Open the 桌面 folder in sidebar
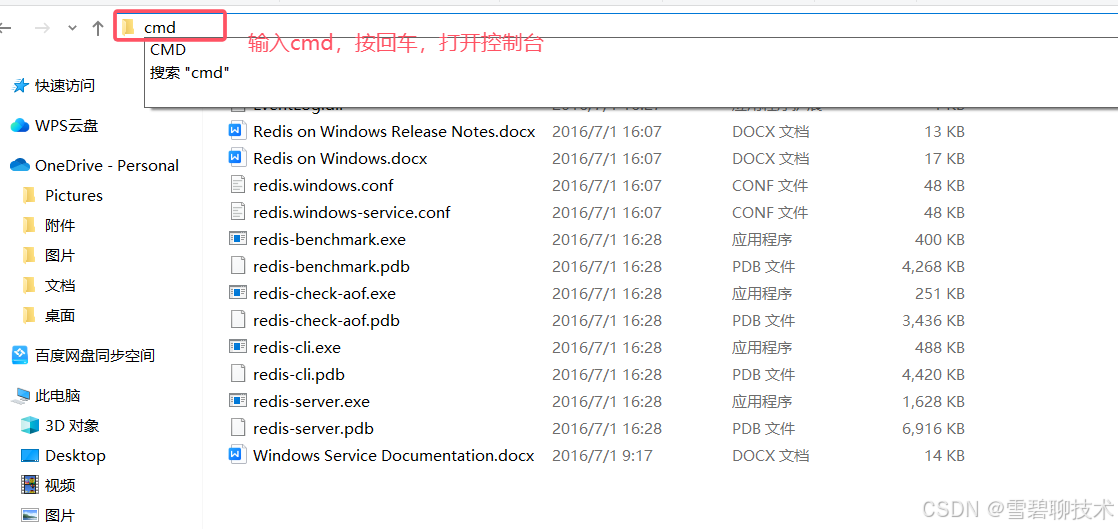Viewport: 1118px width, 529px height. pos(60,315)
